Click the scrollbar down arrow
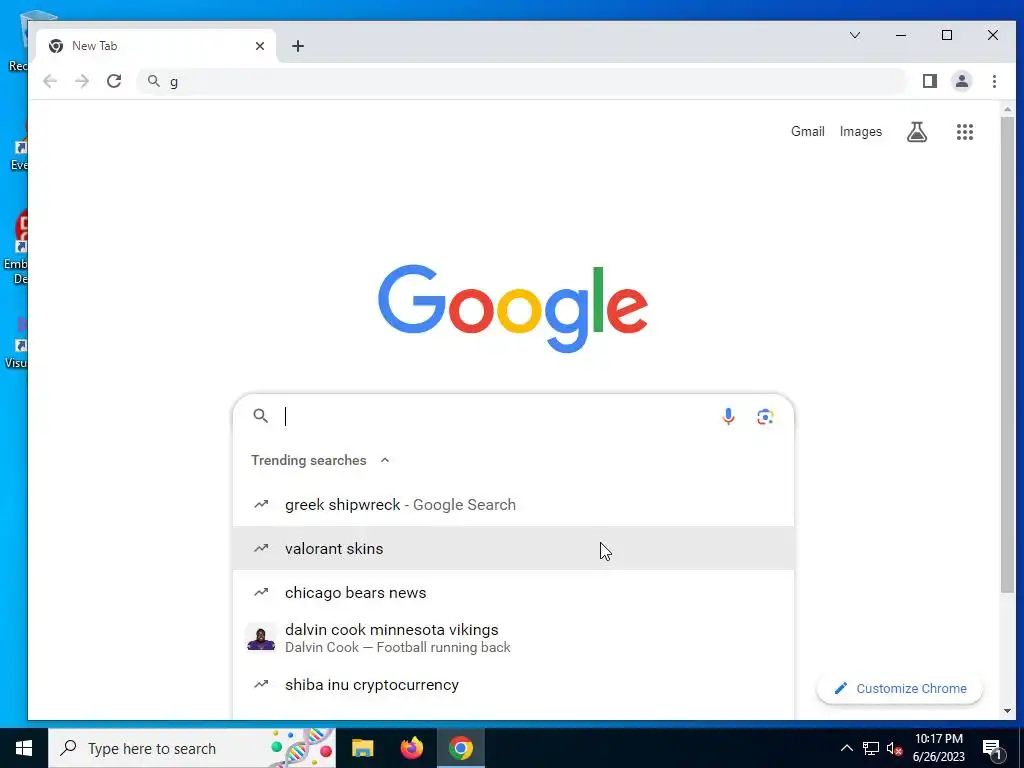Viewport: 1024px width, 768px height. coord(1006,711)
